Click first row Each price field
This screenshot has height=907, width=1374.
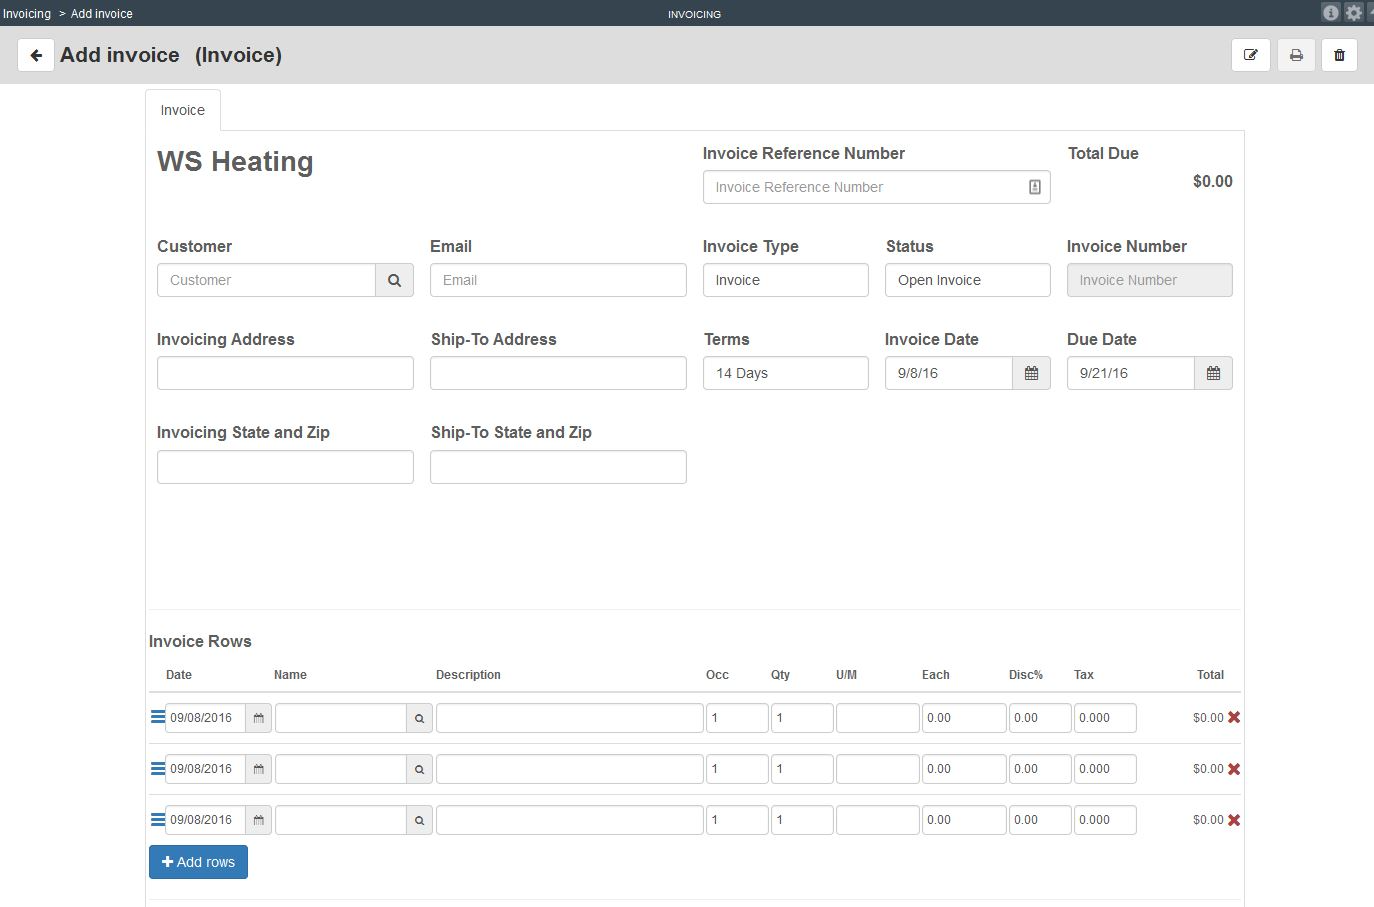coord(964,718)
